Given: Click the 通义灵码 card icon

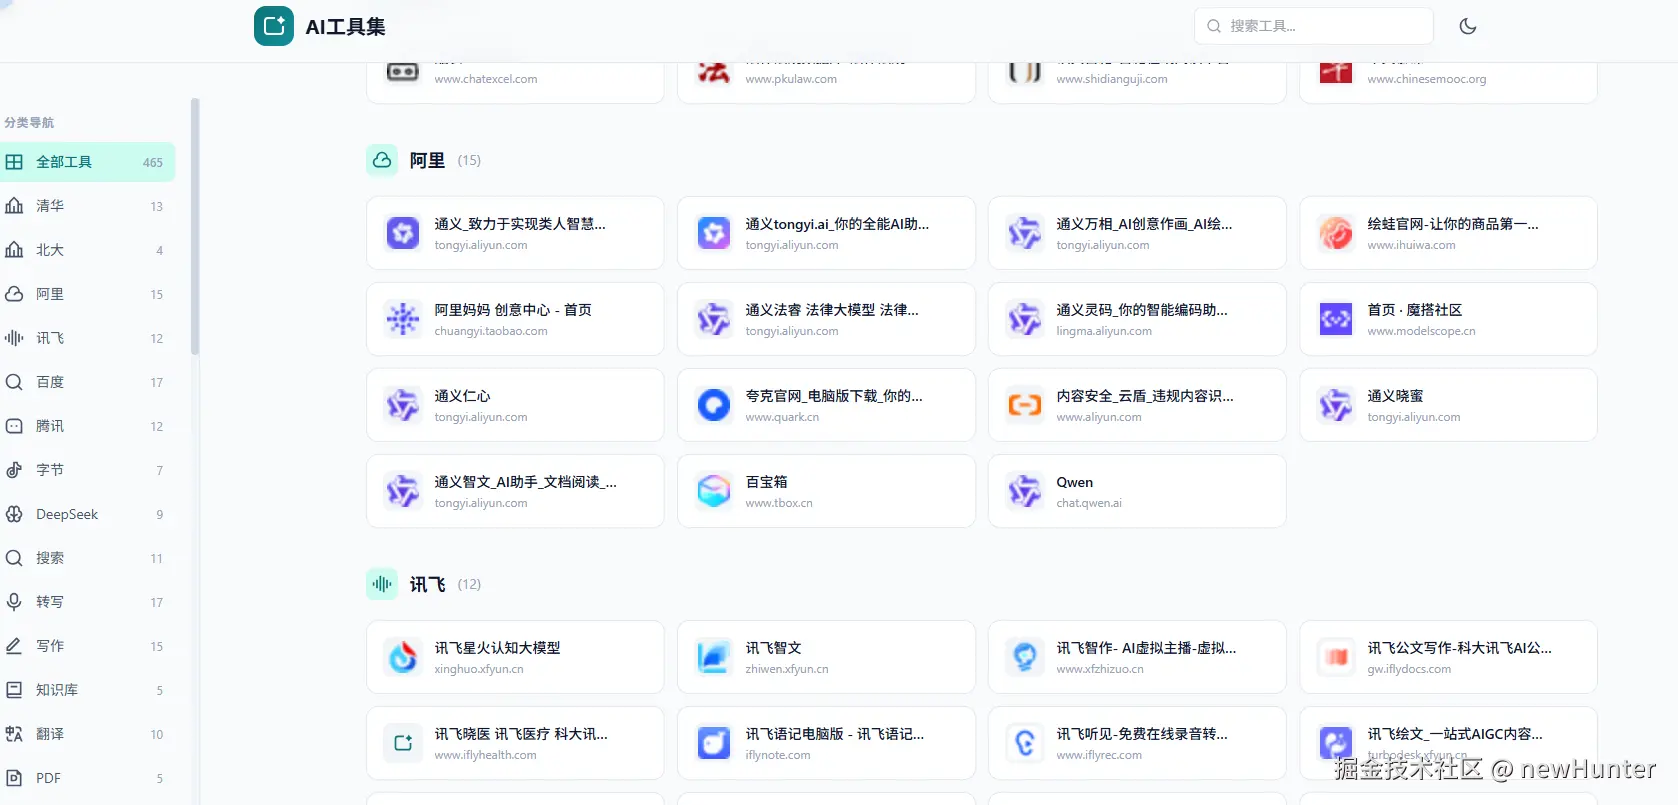Looking at the screenshot, I should click(1025, 319).
